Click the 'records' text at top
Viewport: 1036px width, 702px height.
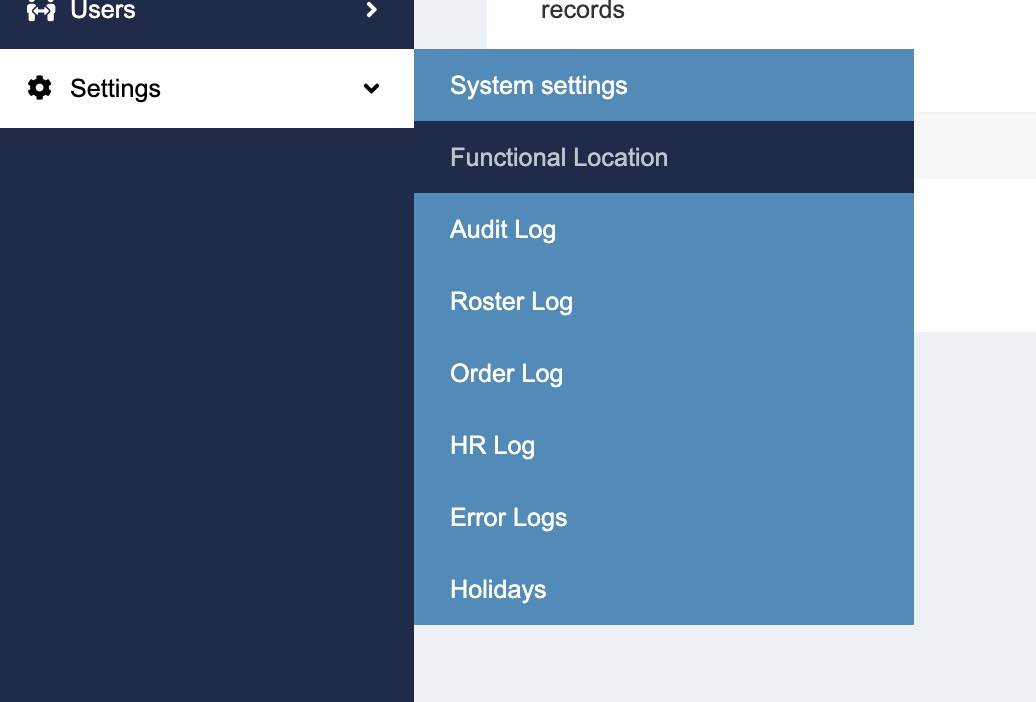(582, 11)
